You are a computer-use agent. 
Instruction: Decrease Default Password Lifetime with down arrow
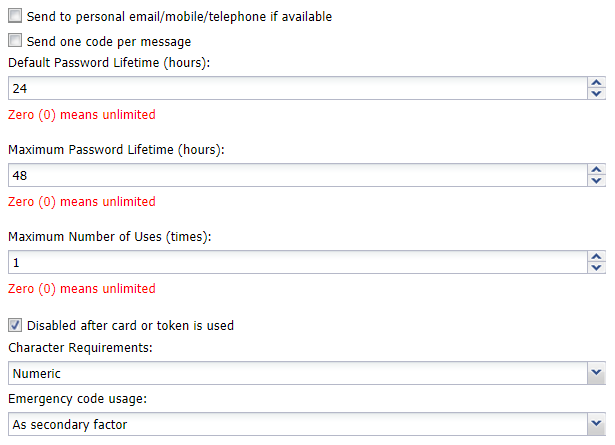click(x=597, y=94)
